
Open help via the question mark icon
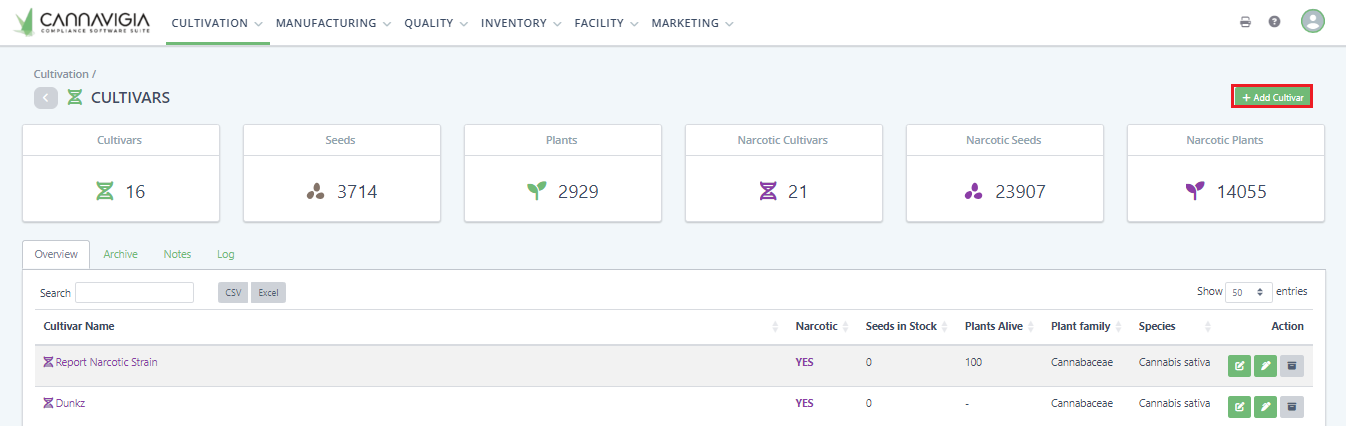point(1274,22)
